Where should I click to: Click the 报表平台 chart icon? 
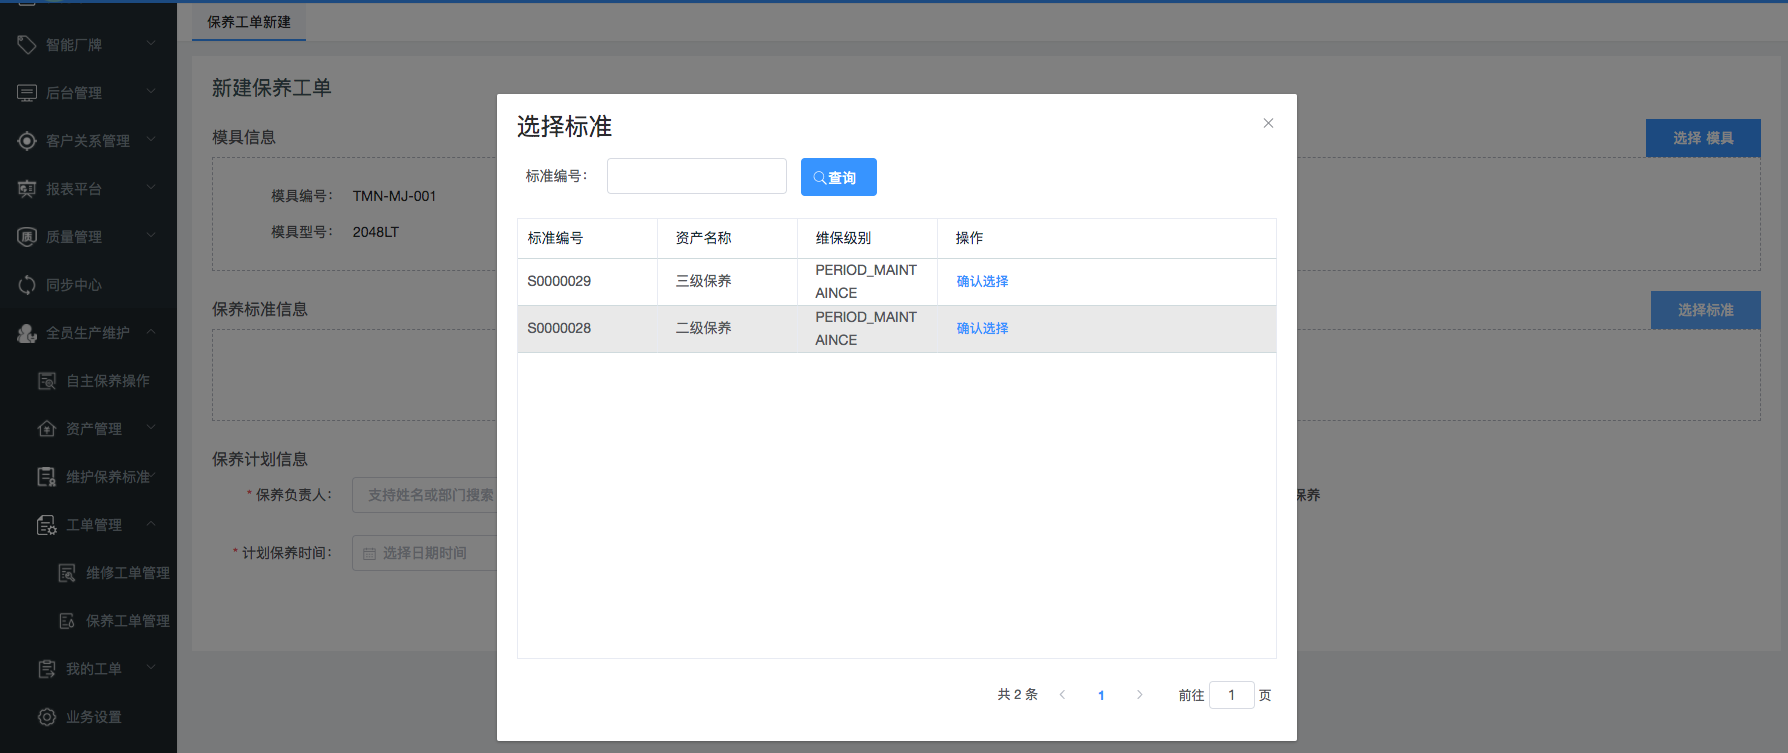click(27, 189)
